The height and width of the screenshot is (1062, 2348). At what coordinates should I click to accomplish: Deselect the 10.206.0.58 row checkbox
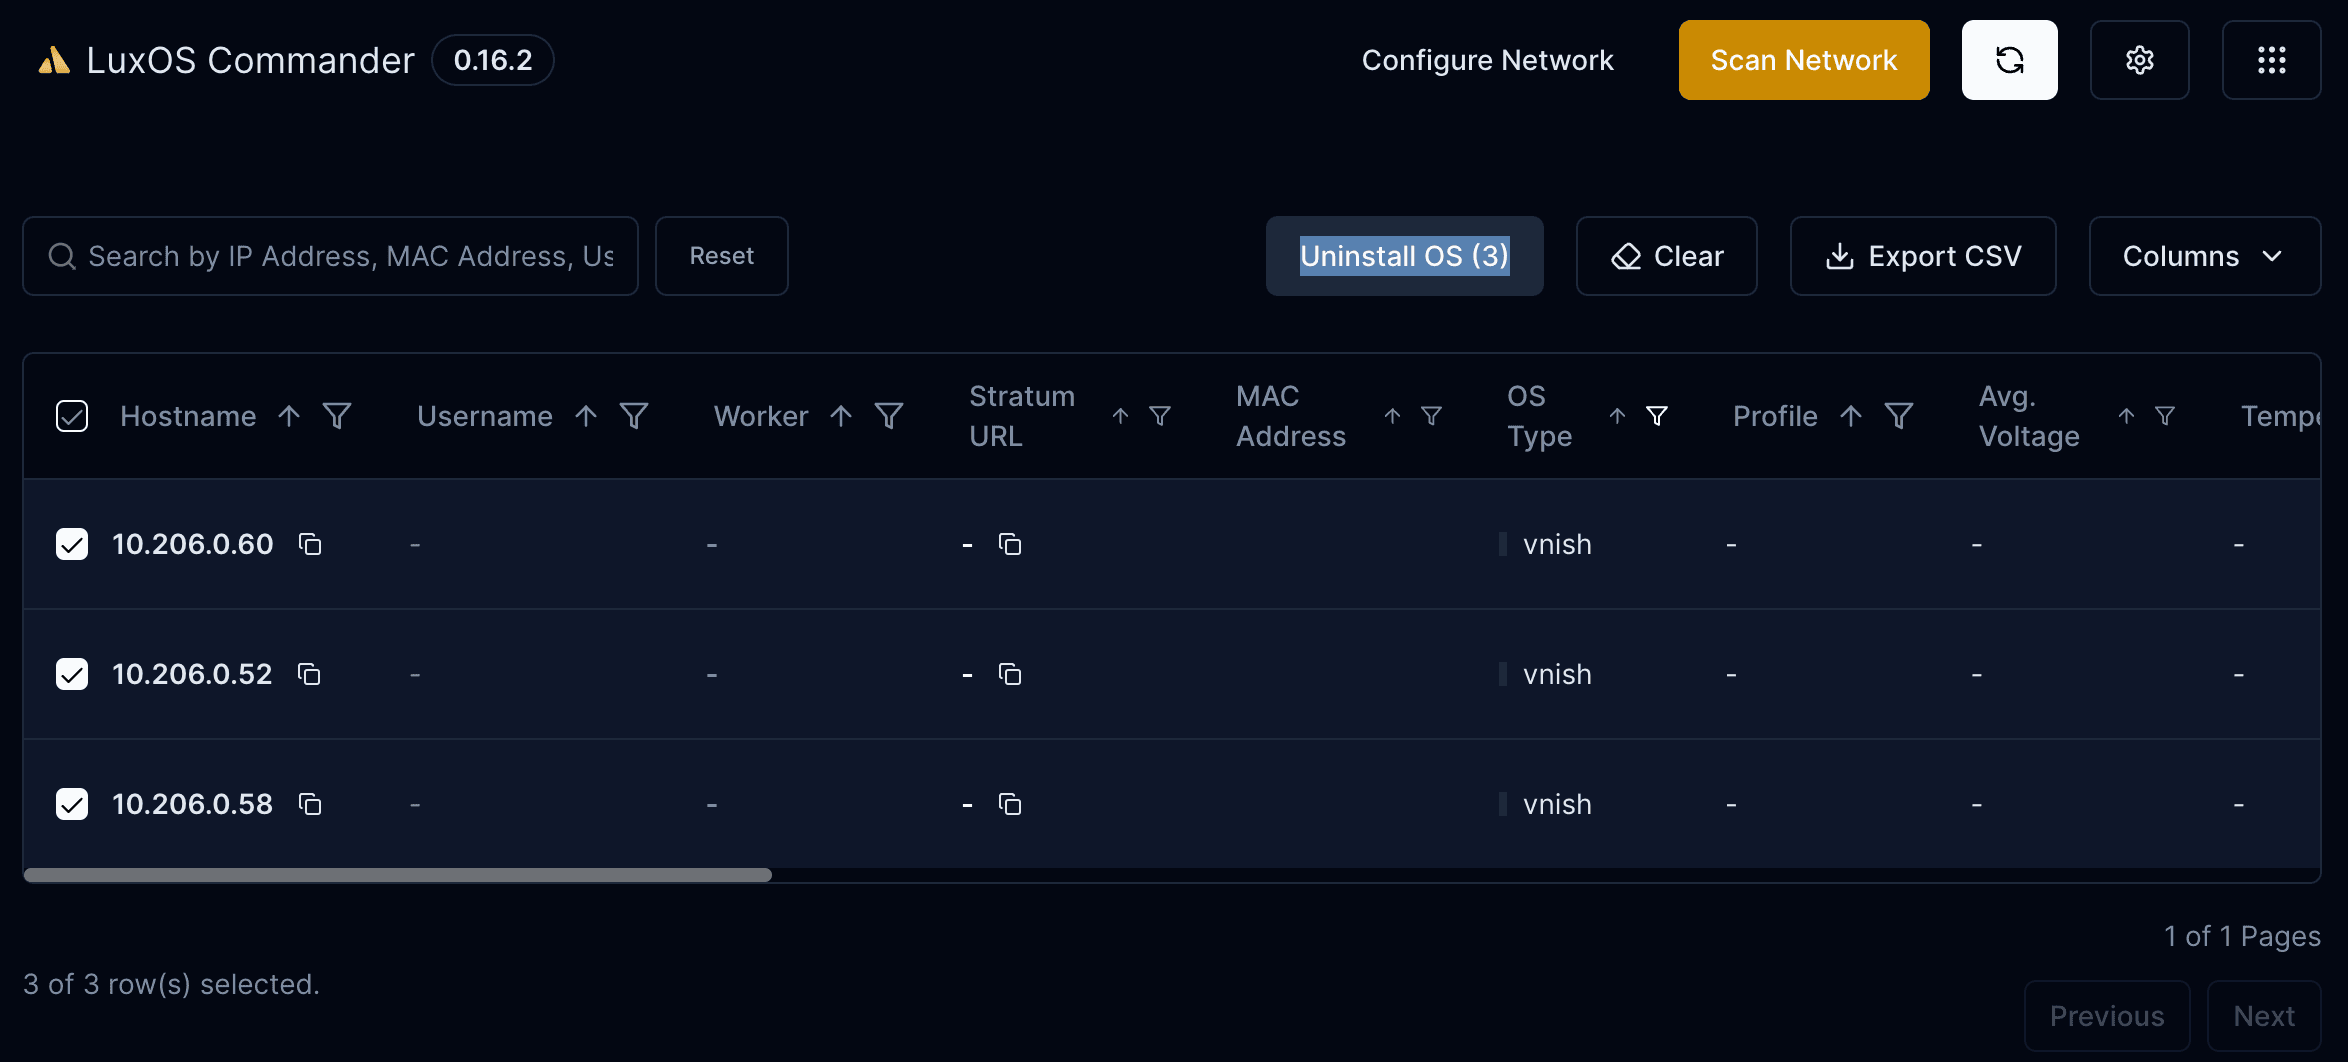pos(72,804)
